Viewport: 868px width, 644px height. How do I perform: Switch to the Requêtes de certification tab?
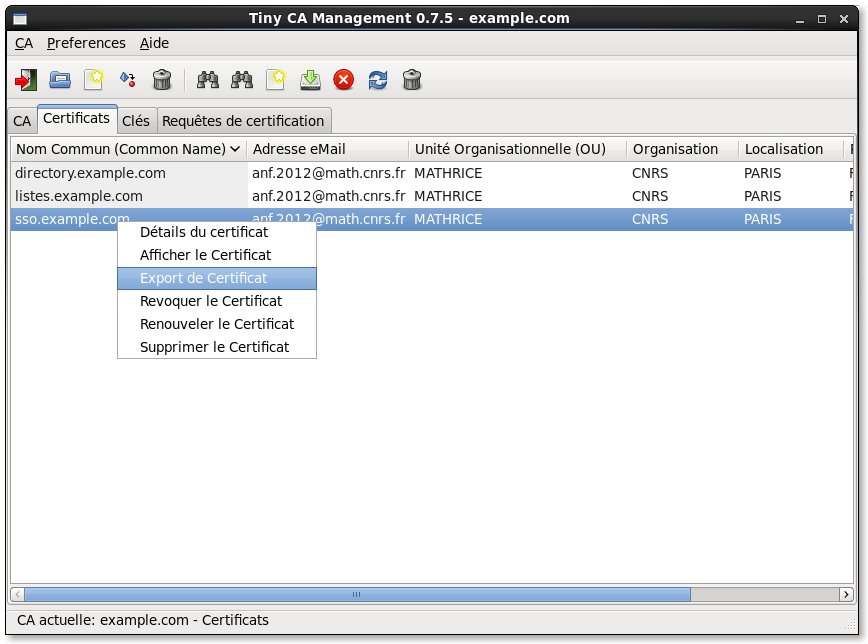(x=243, y=121)
